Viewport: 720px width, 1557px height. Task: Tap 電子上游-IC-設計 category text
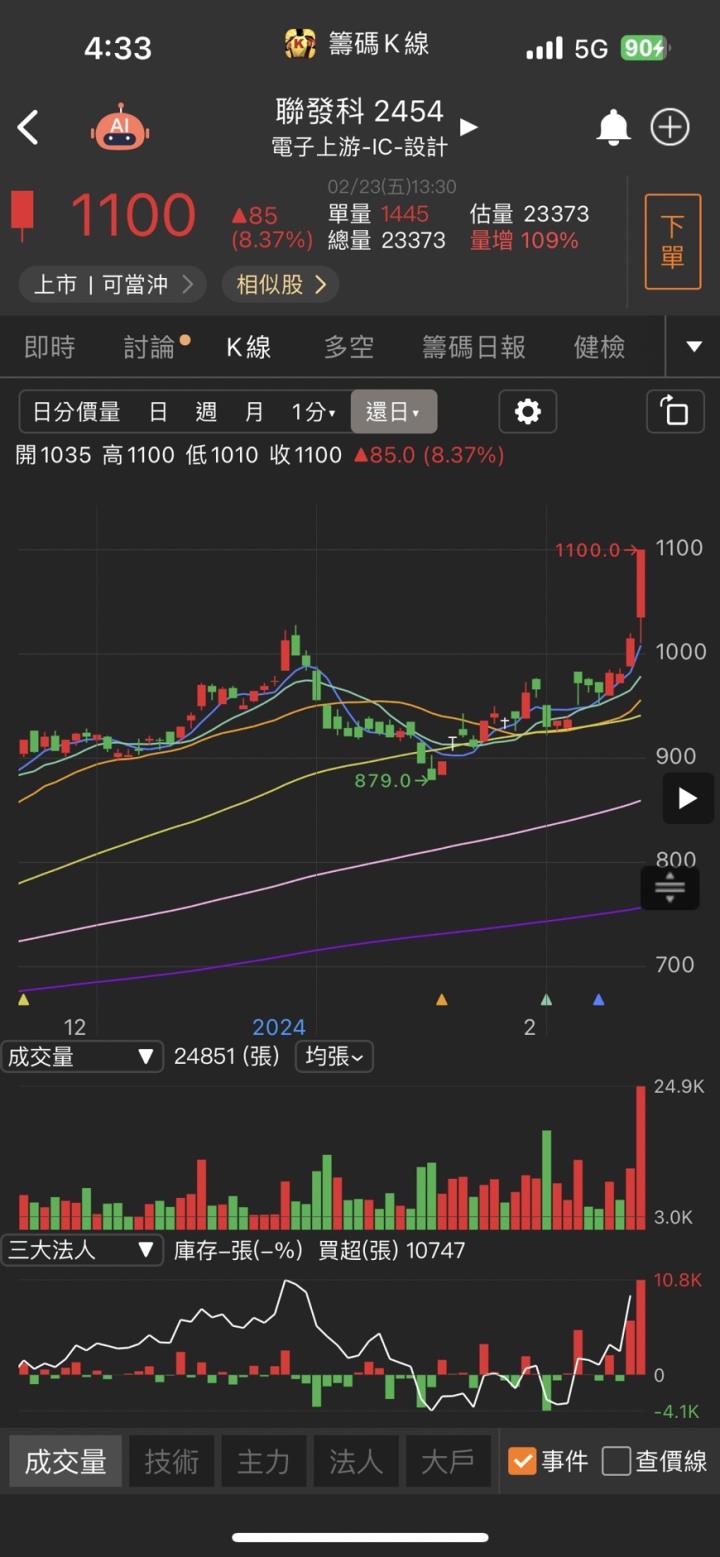click(x=359, y=147)
